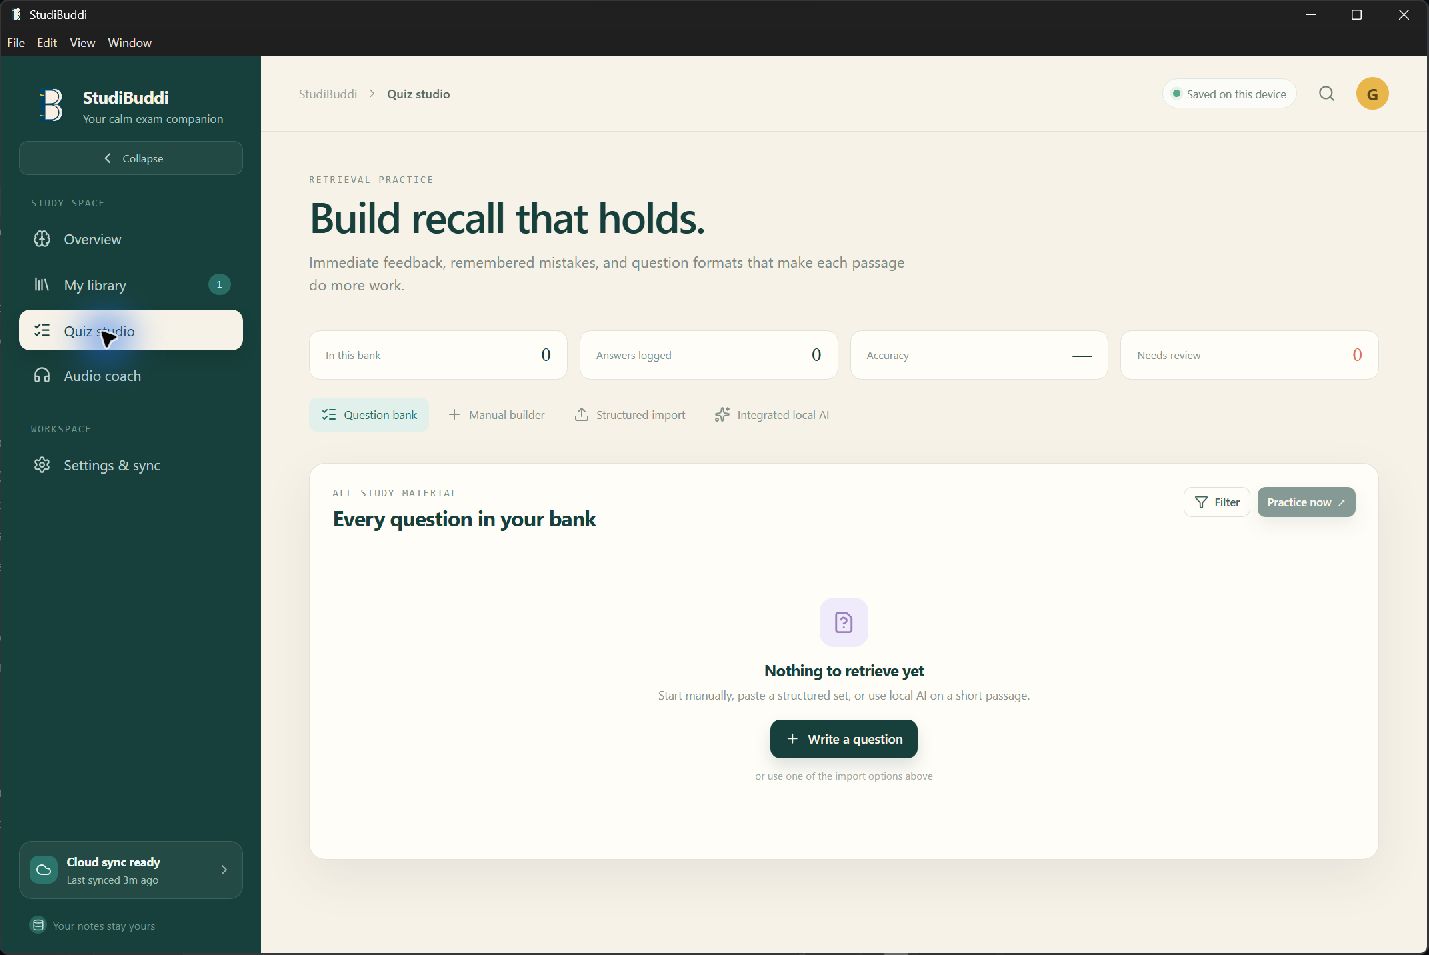This screenshot has height=955, width=1429.
Task: Click the cloud sync status icon
Action: coord(44,870)
